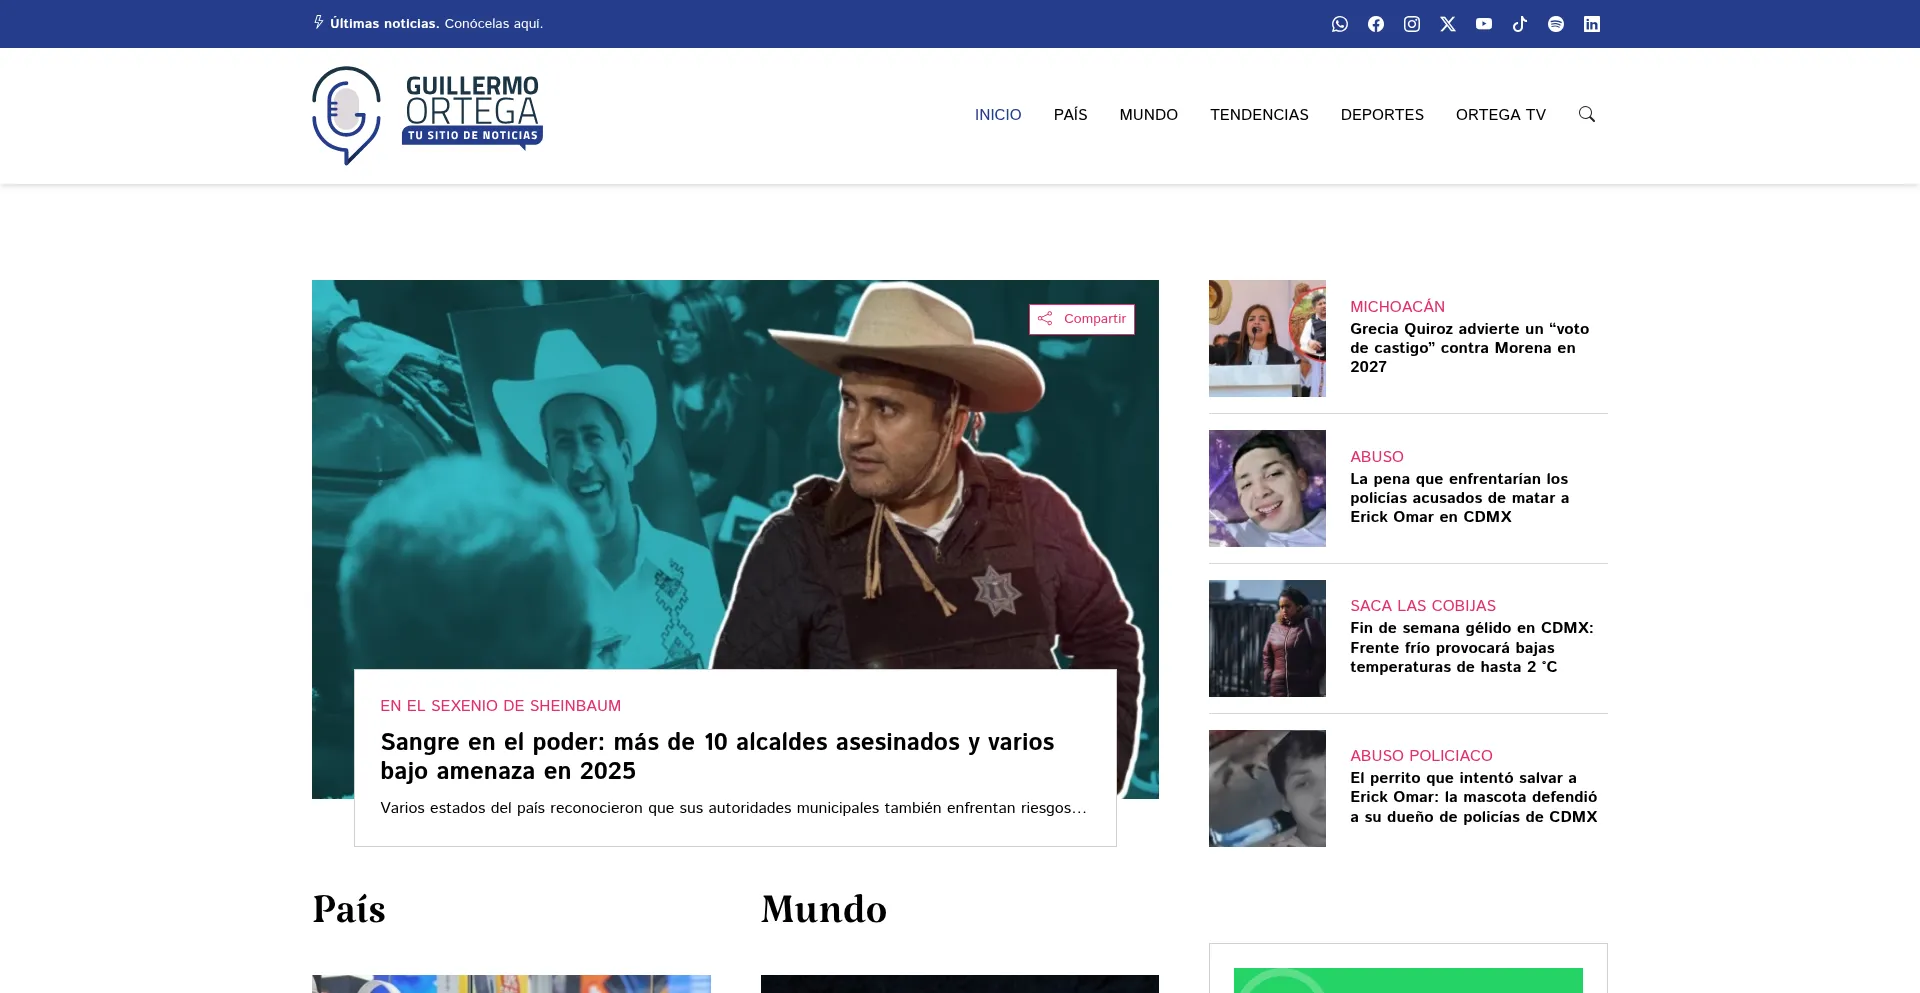Click the TikTok icon

tap(1520, 24)
